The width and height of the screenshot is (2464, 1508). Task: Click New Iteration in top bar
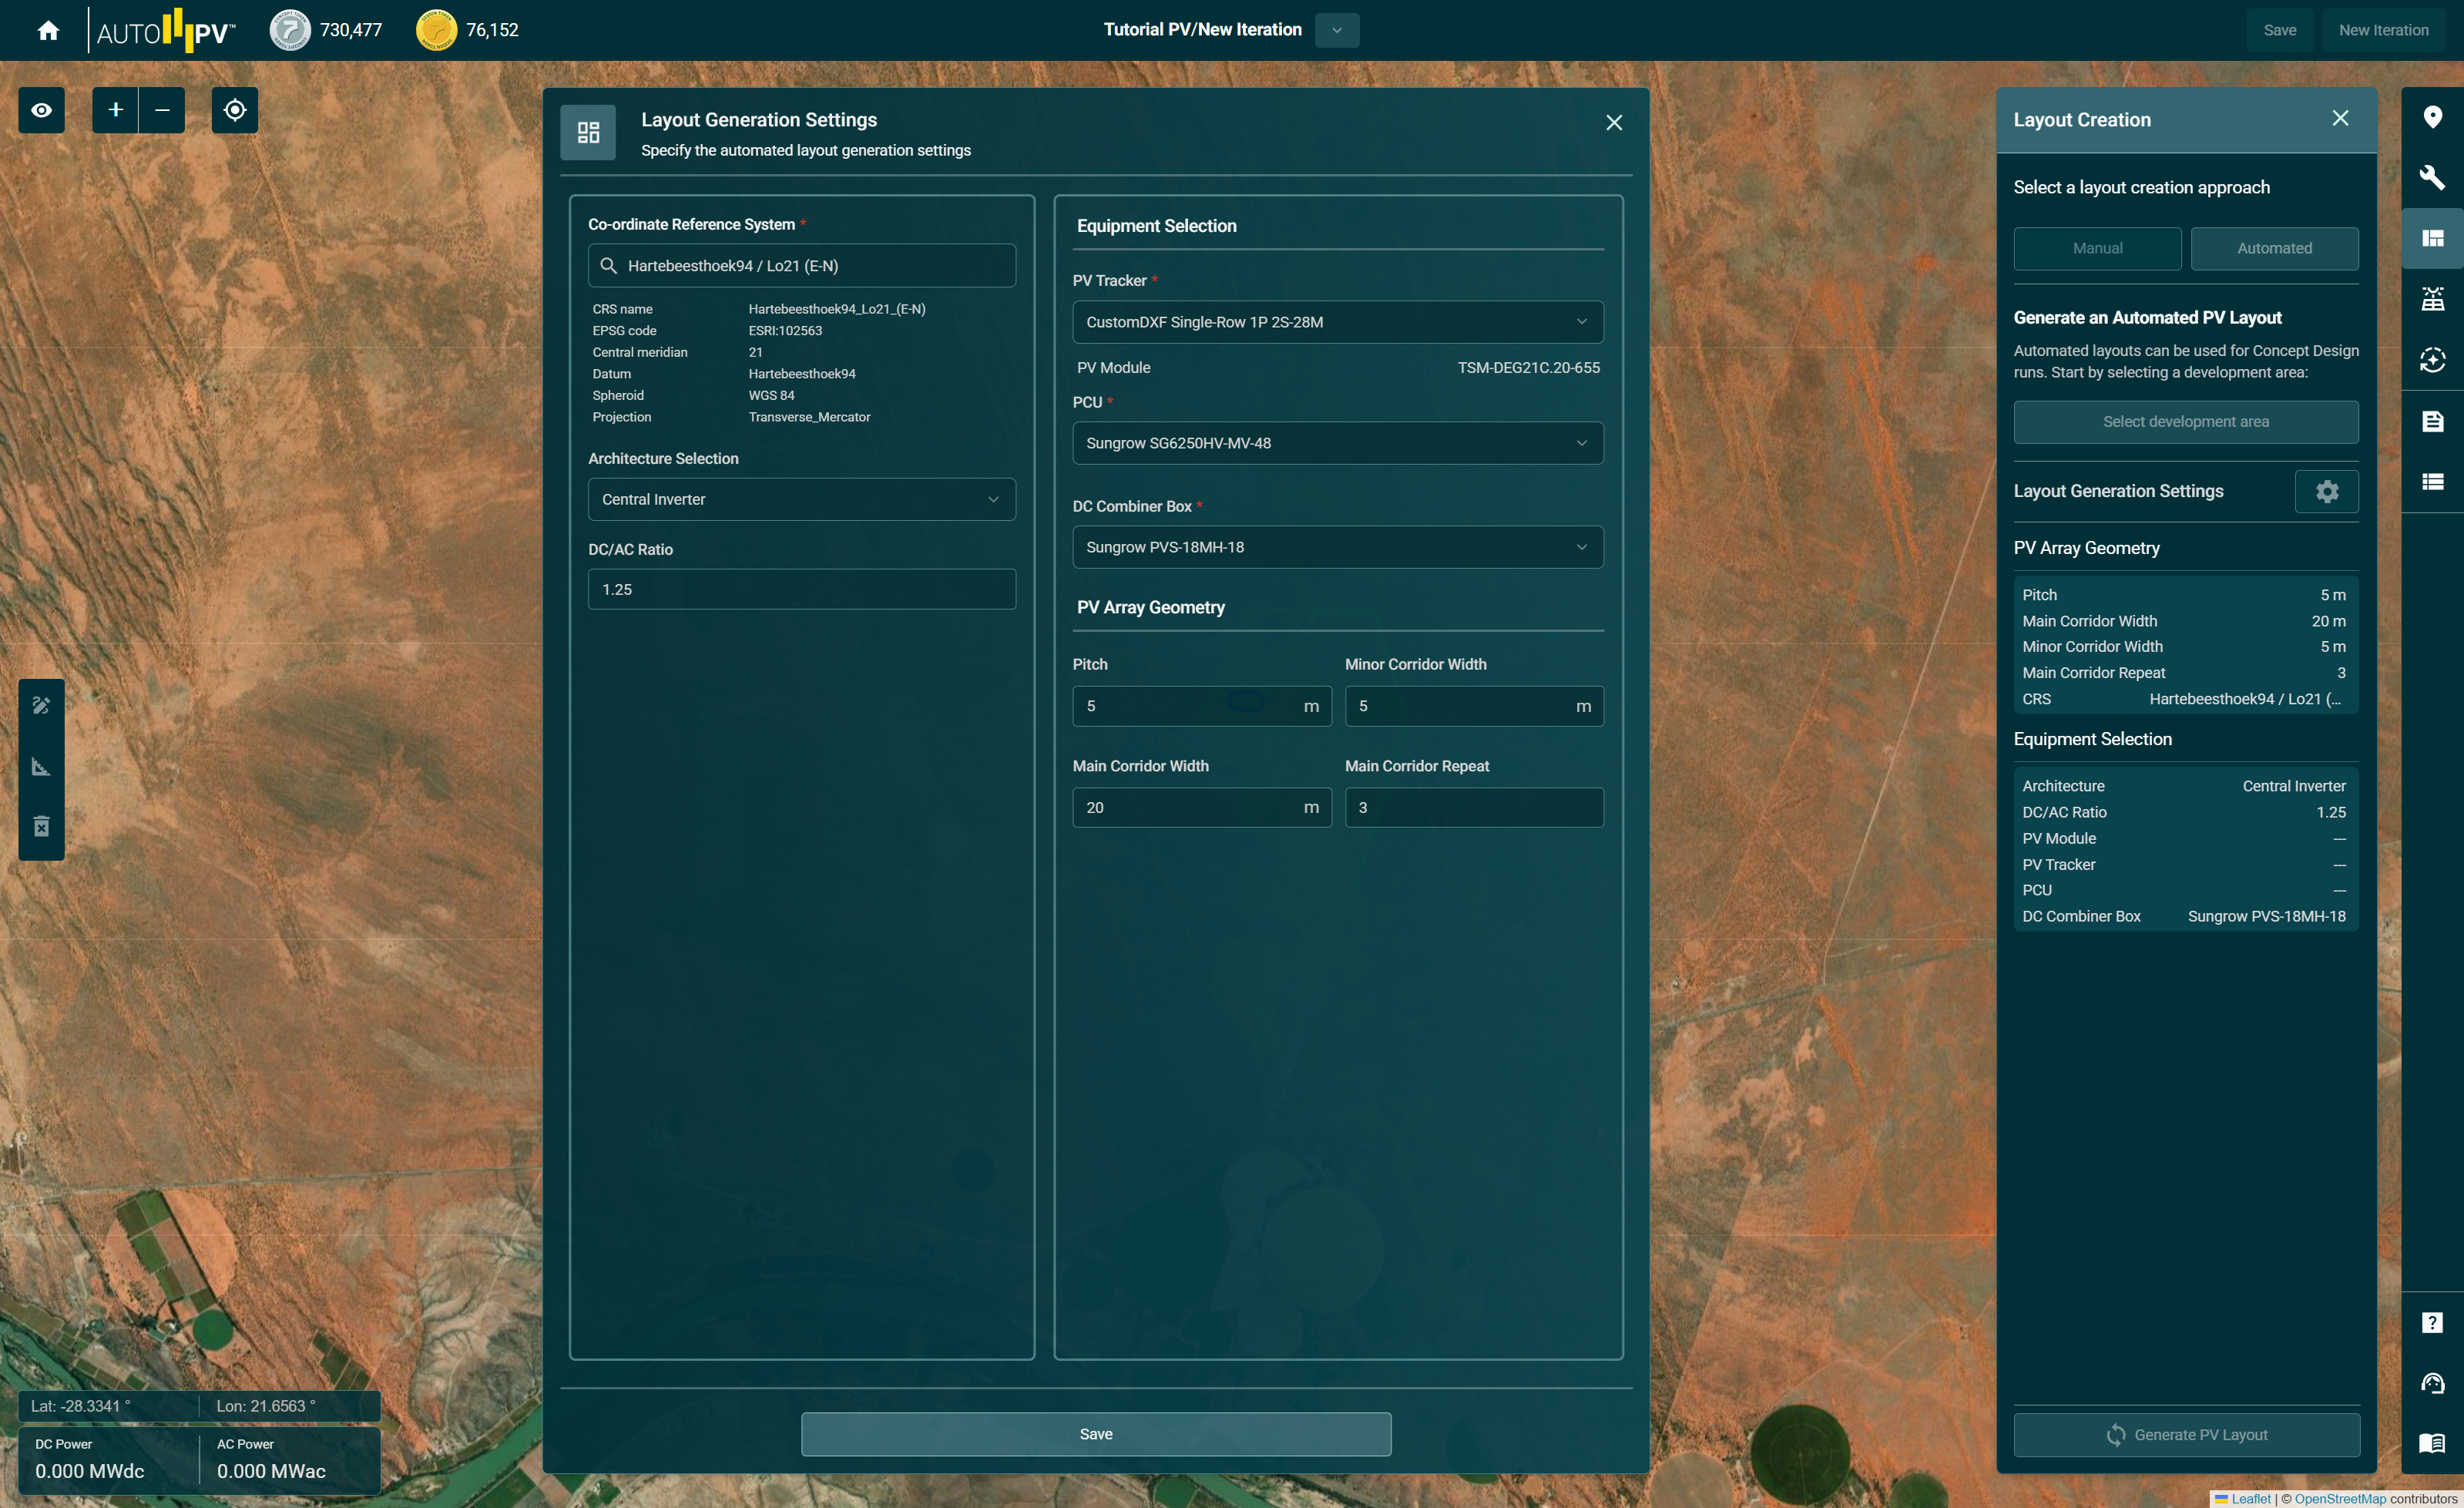pos(2383,30)
